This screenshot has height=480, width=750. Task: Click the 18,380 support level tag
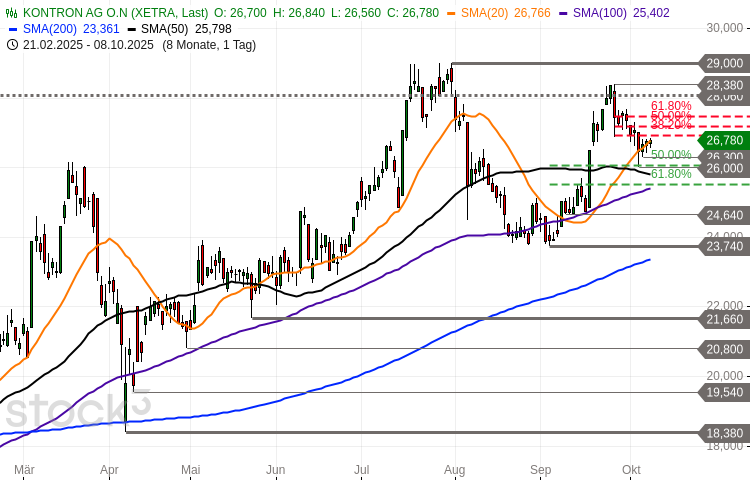[724, 433]
